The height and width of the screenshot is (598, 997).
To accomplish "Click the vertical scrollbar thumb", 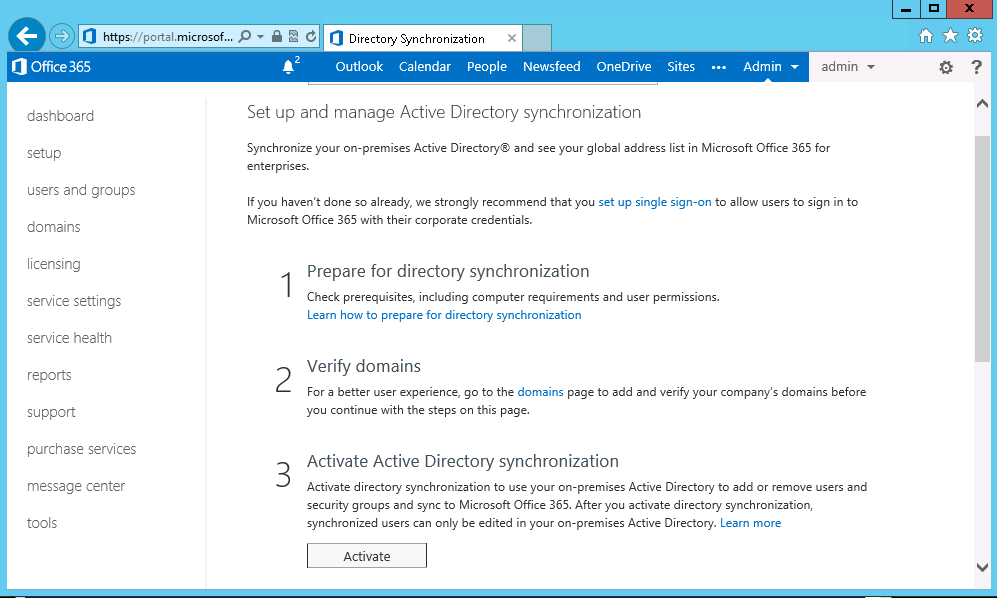I will tap(982, 249).
